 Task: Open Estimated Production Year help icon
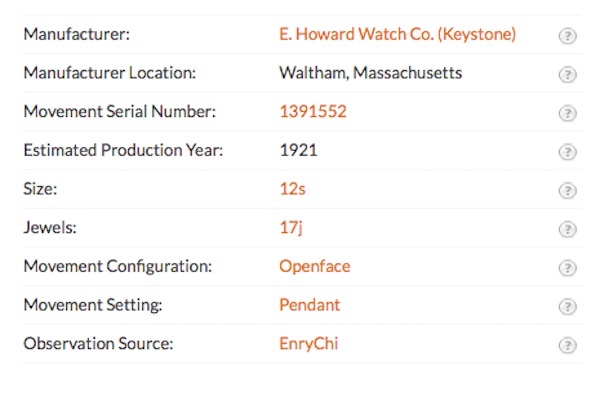(567, 152)
